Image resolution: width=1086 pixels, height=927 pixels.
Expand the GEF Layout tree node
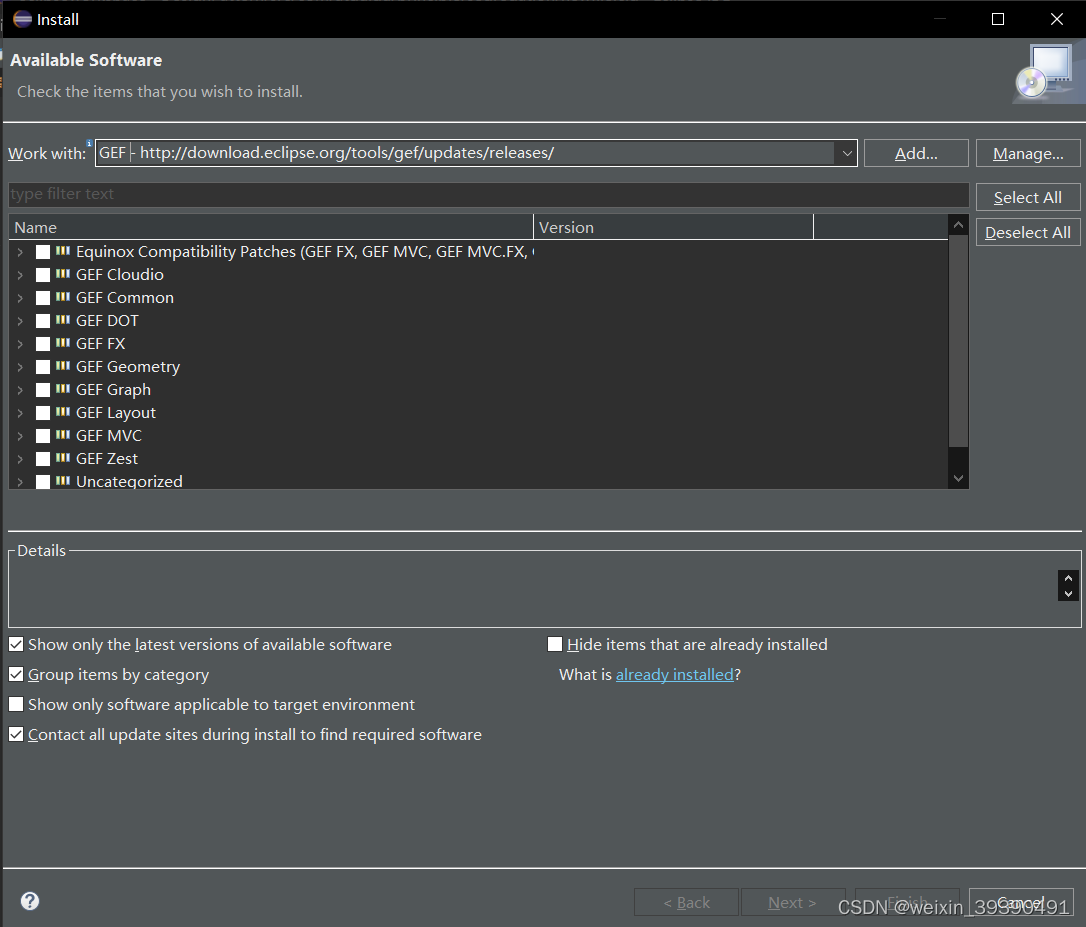coord(20,413)
